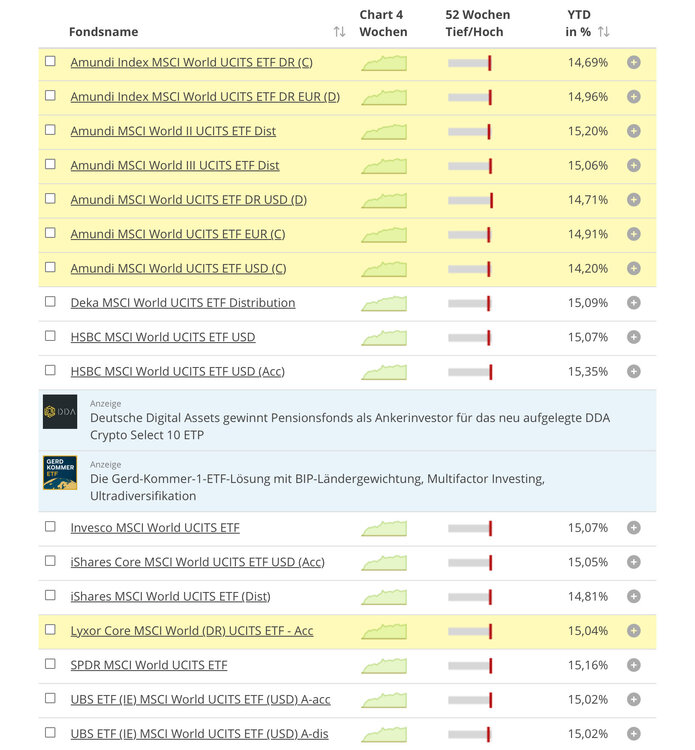
Task: Click 52-week range bar for HSBC USD (Acc)
Action: coord(470,372)
